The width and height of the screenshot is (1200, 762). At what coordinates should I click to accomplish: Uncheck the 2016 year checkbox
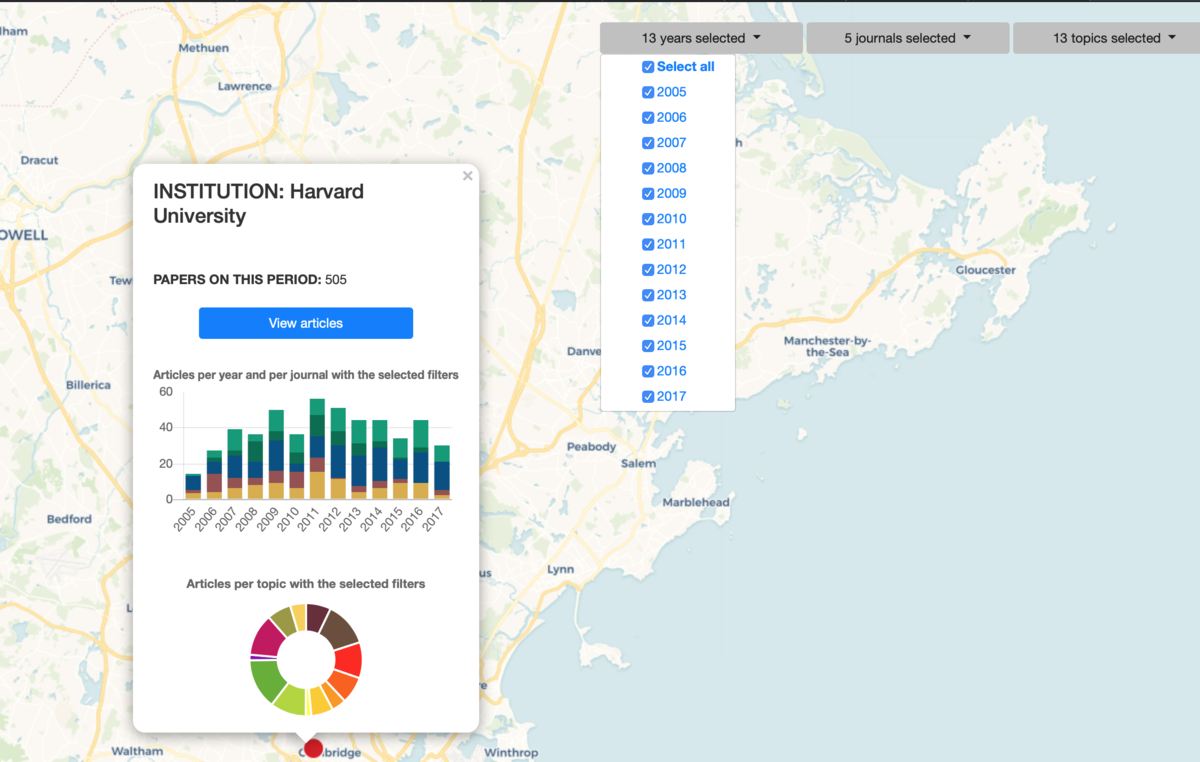tap(648, 371)
